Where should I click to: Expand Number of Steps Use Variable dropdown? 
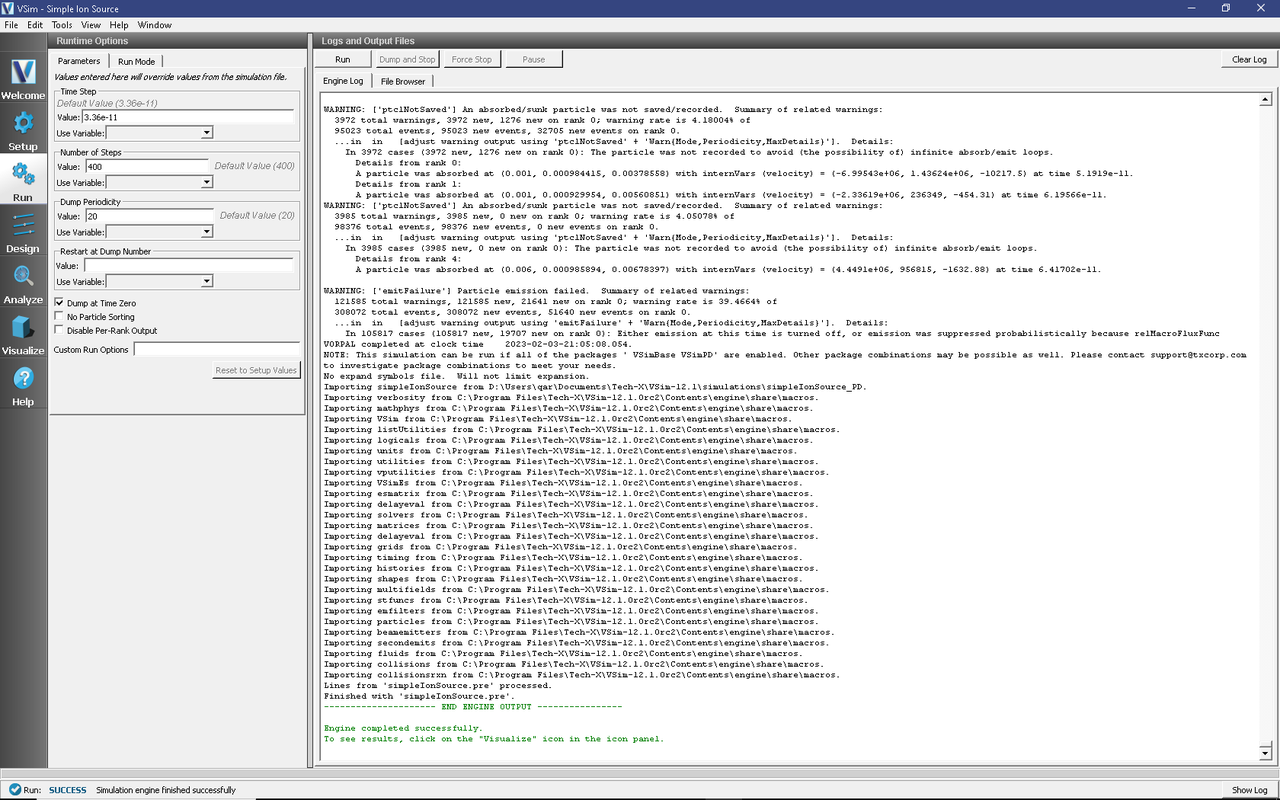(159, 183)
